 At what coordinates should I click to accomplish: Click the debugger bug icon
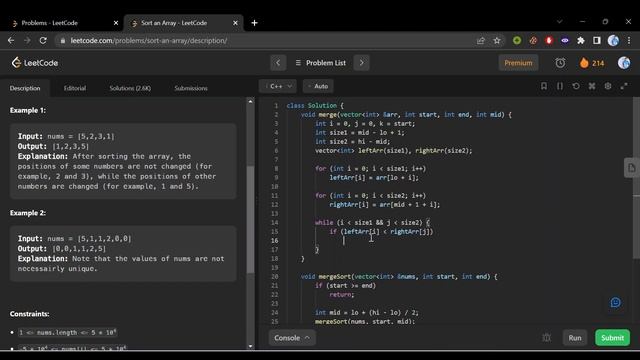[x=547, y=338]
